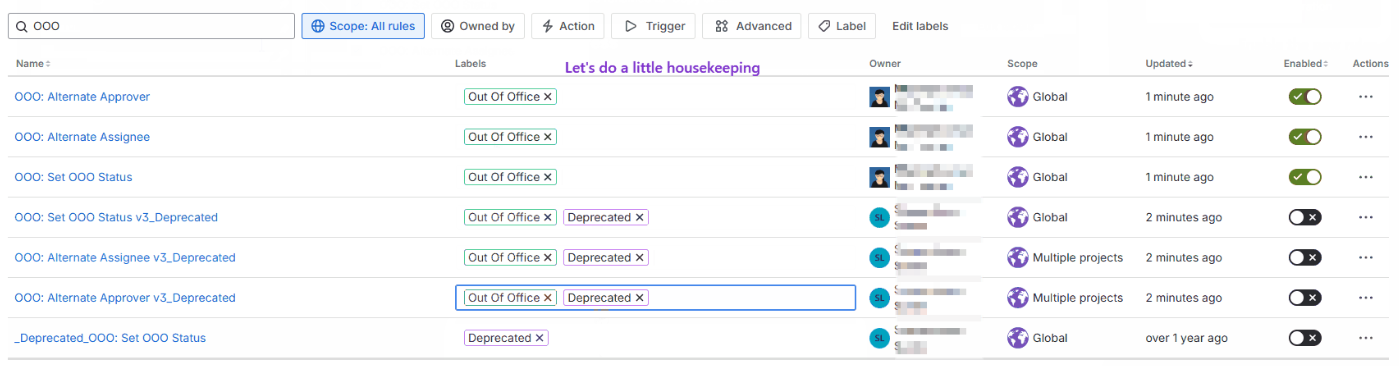Click the Global scope icon for OOO: Set OOO Status
The width and height of the screenshot is (1399, 366).
point(1018,177)
